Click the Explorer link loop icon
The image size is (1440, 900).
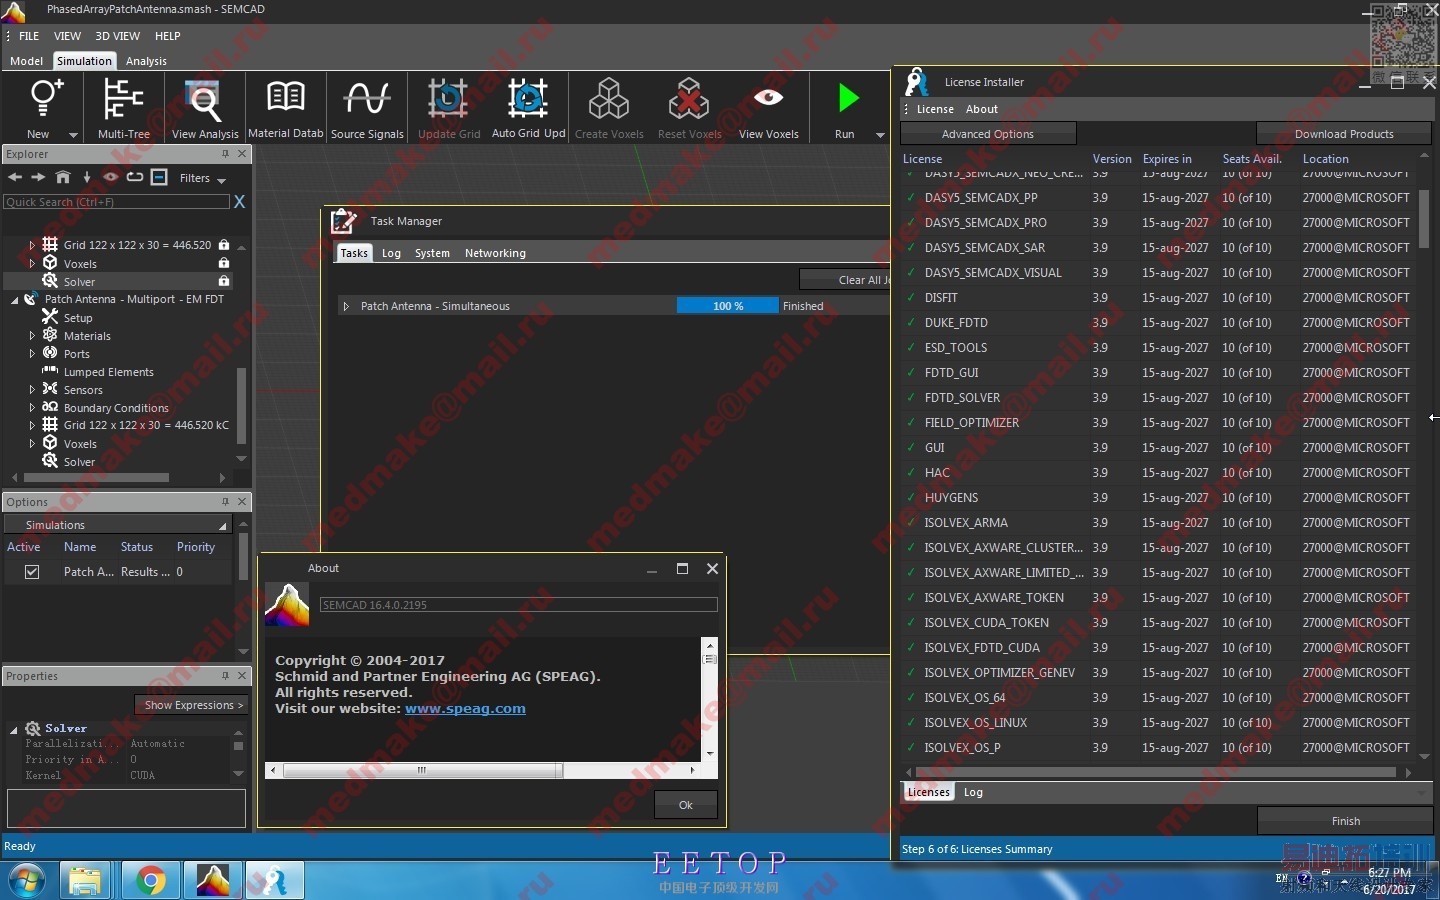click(134, 177)
